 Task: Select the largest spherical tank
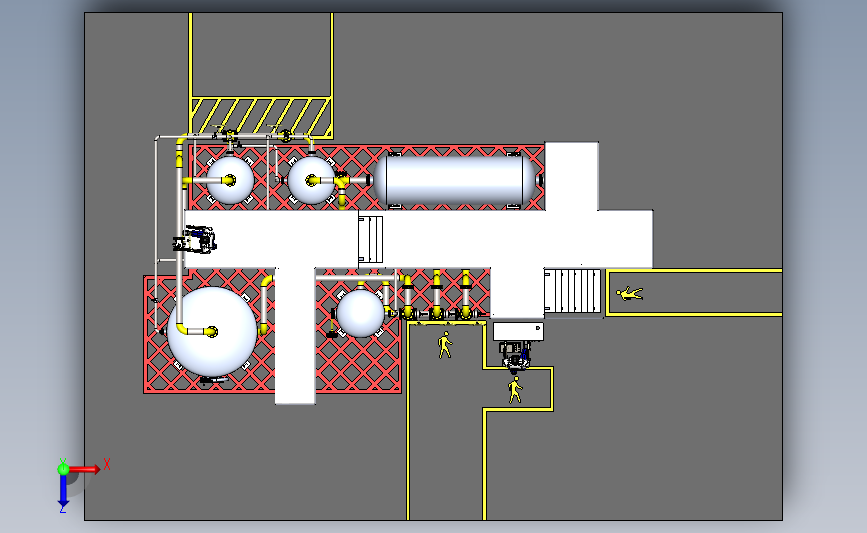click(212, 332)
